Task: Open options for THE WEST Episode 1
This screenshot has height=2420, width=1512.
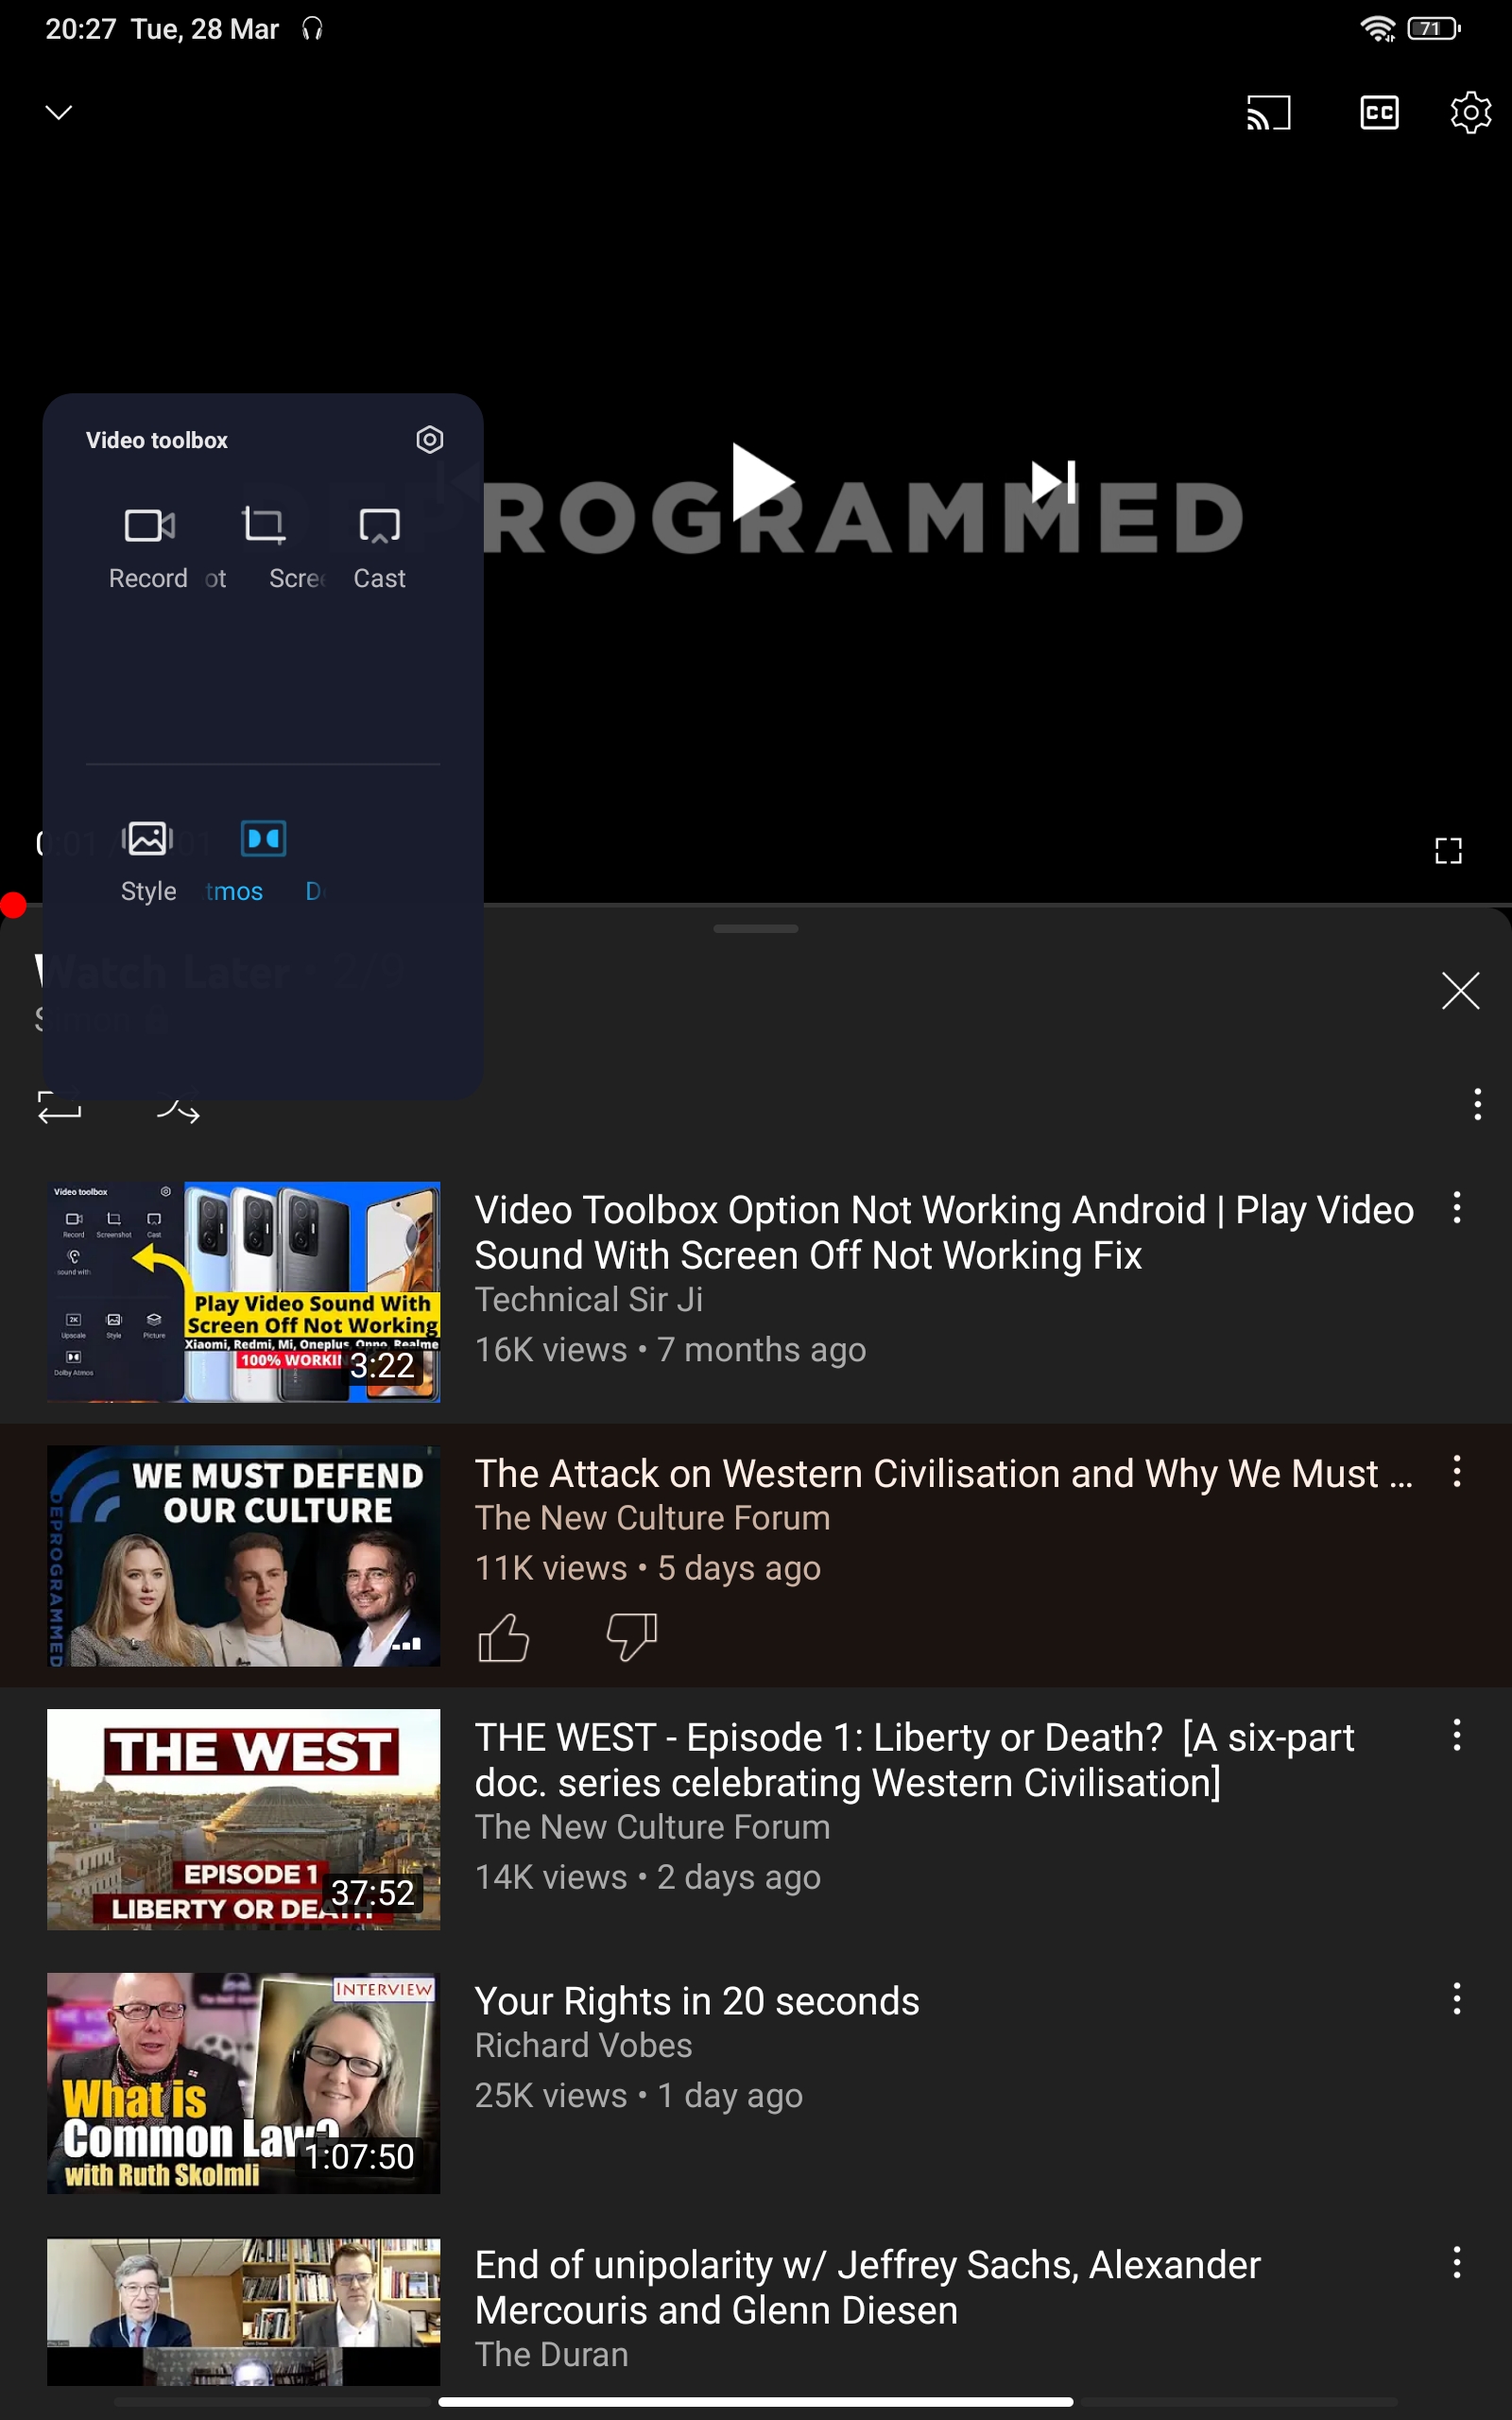Action: click(x=1457, y=1735)
